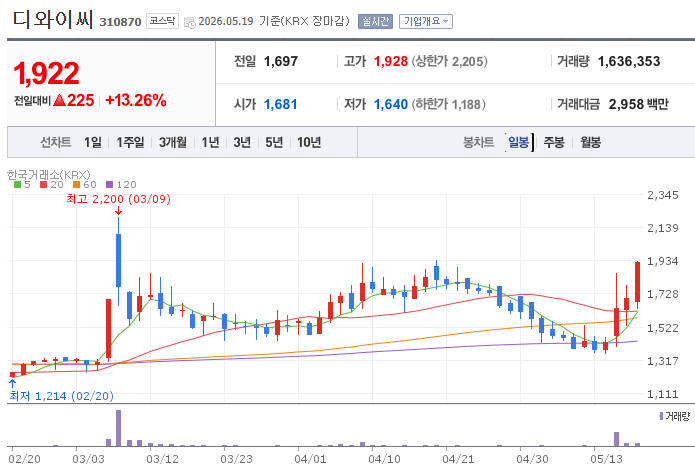
Task: Select the 5년 line chart tab
Action: (x=274, y=142)
